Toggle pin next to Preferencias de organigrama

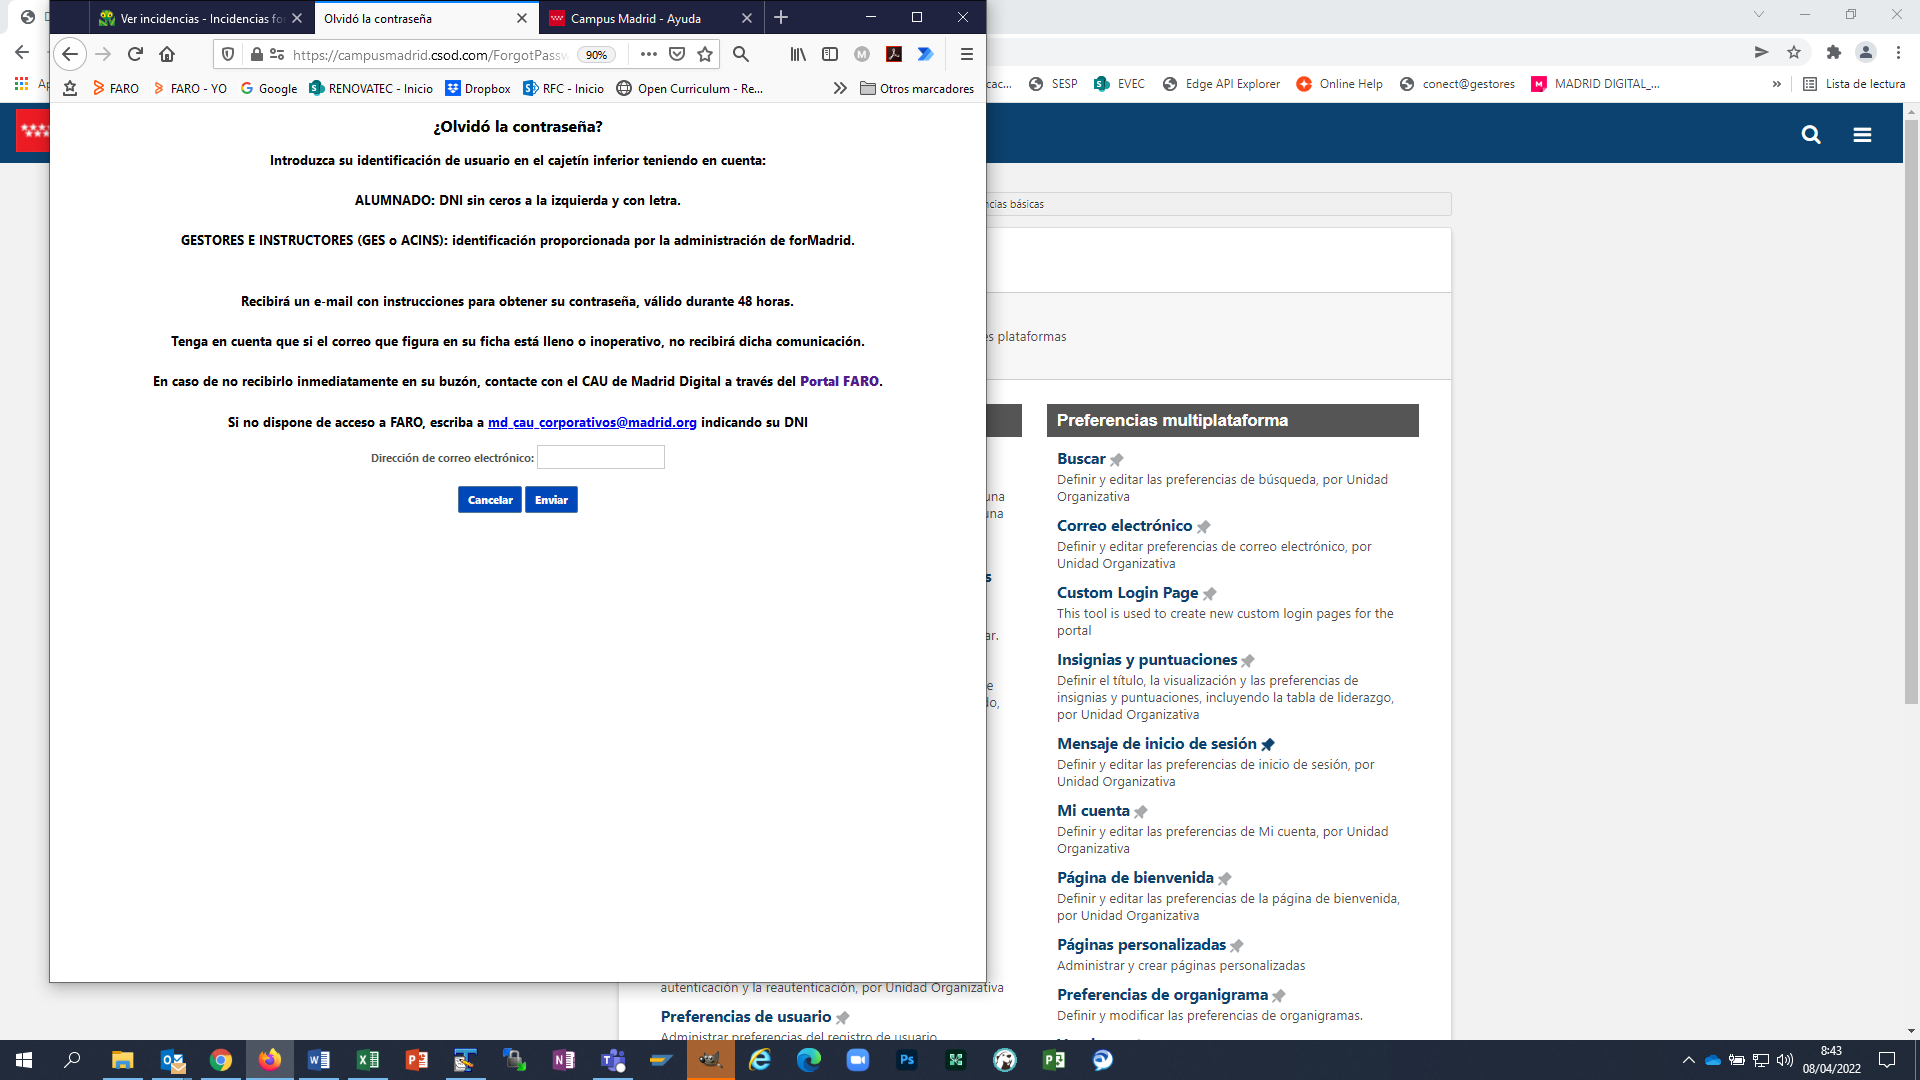pos(1279,996)
